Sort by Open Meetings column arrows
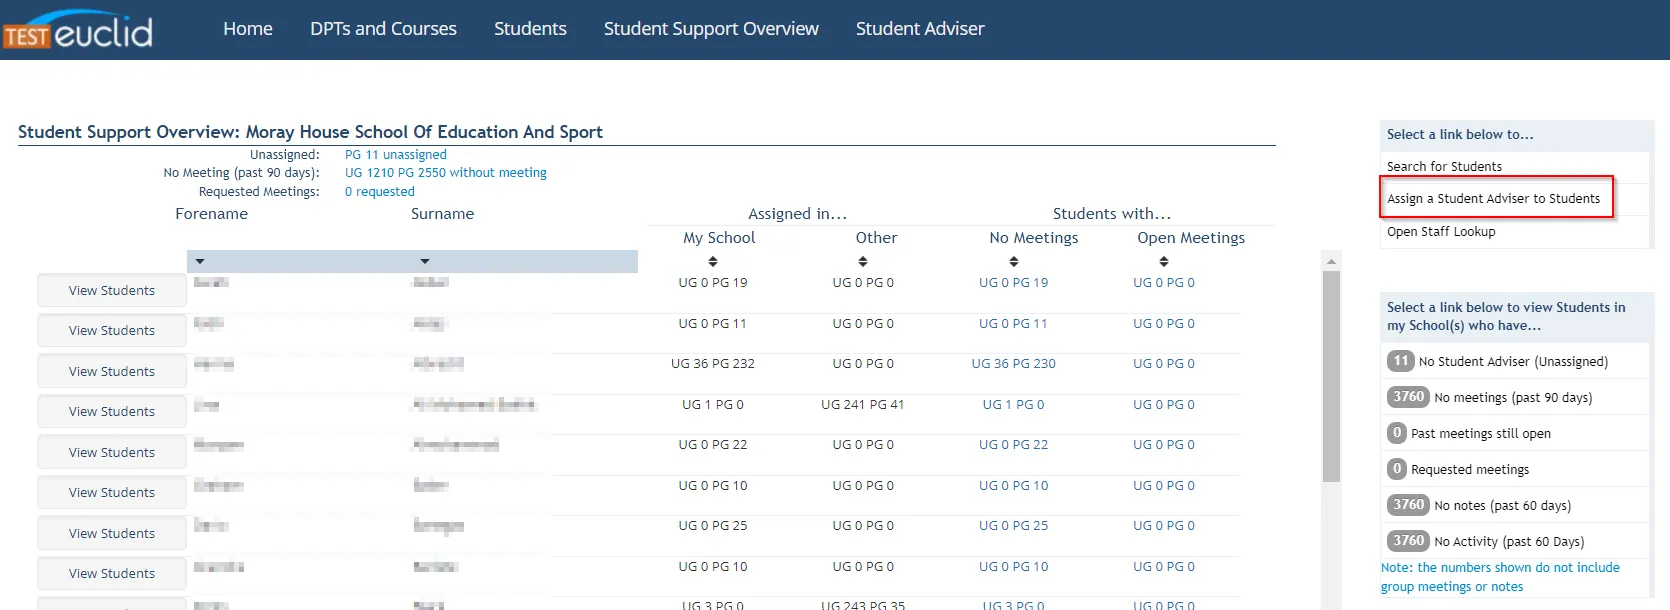 (1164, 261)
